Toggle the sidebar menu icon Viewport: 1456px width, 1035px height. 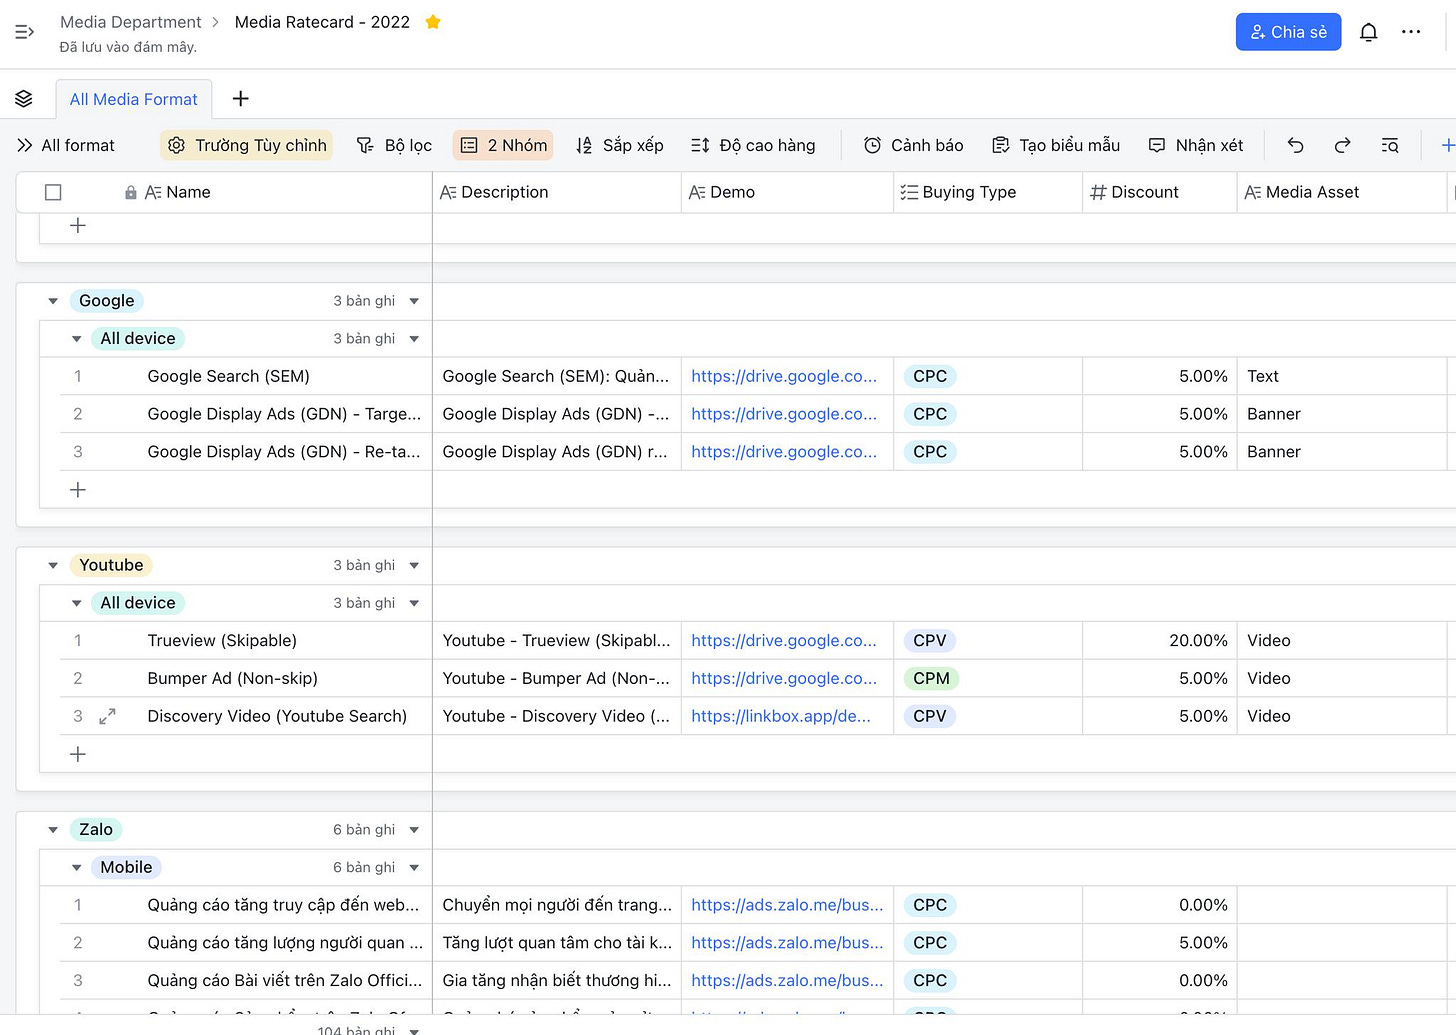25,32
